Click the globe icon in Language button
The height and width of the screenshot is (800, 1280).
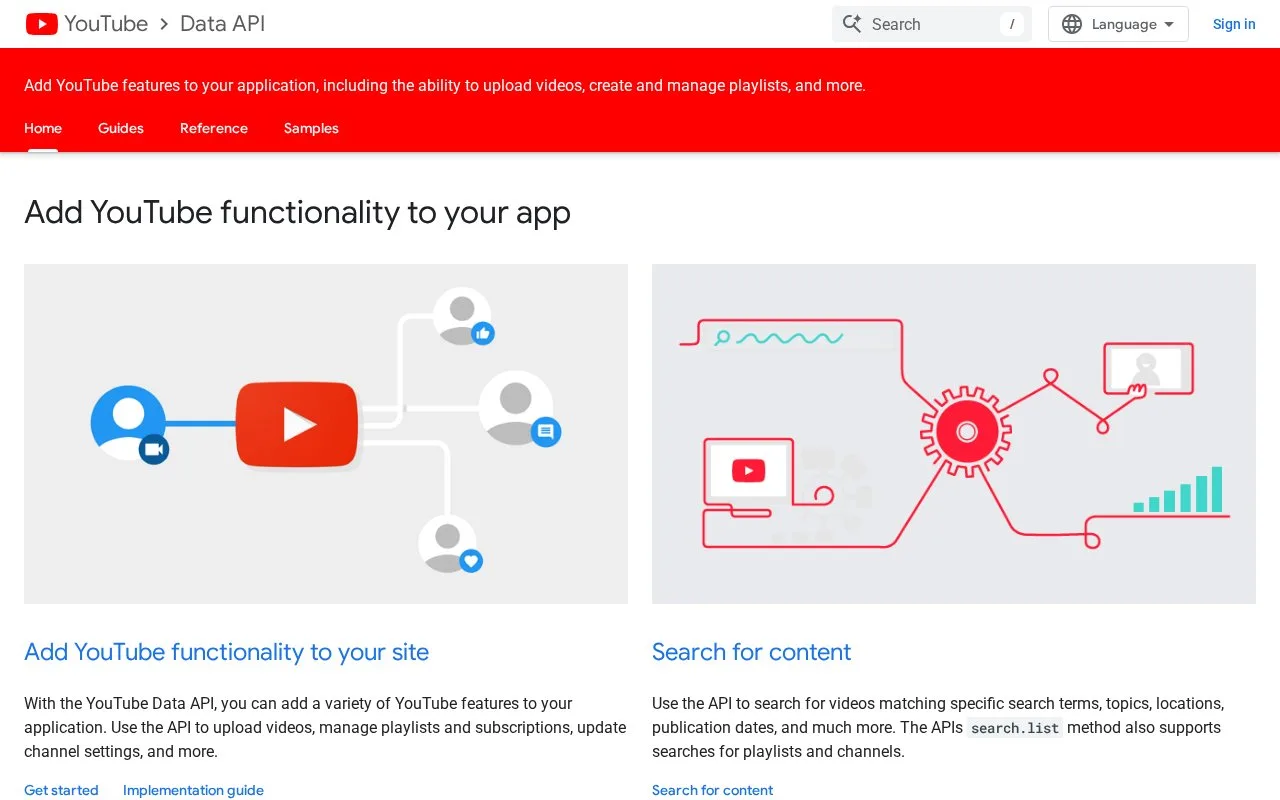[x=1072, y=24]
